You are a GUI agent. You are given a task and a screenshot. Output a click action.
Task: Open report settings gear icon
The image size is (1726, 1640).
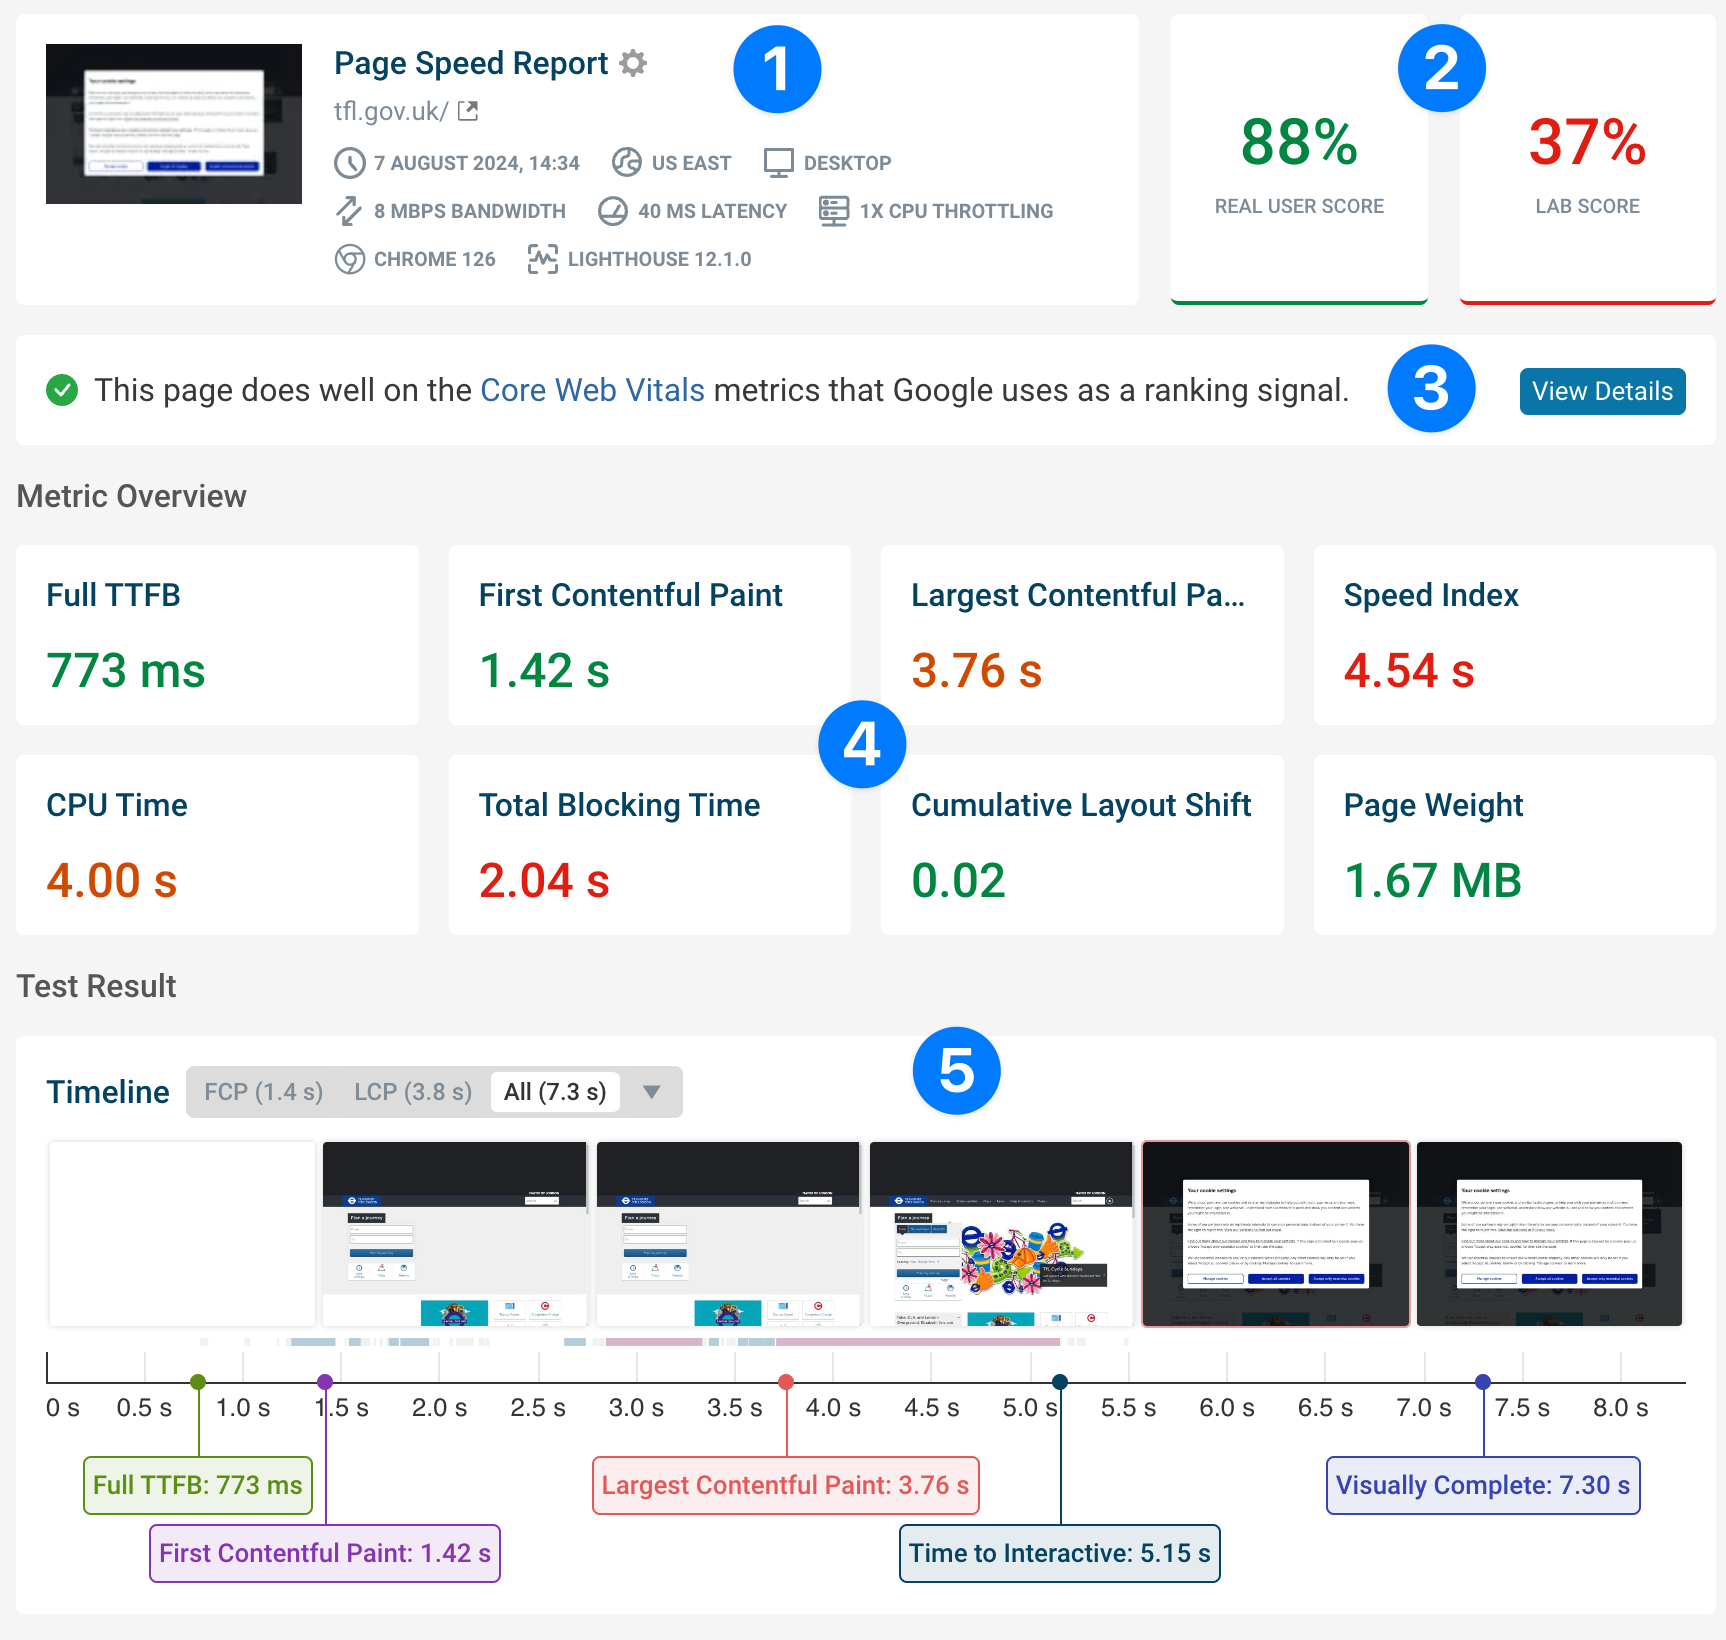pyautogui.click(x=633, y=63)
